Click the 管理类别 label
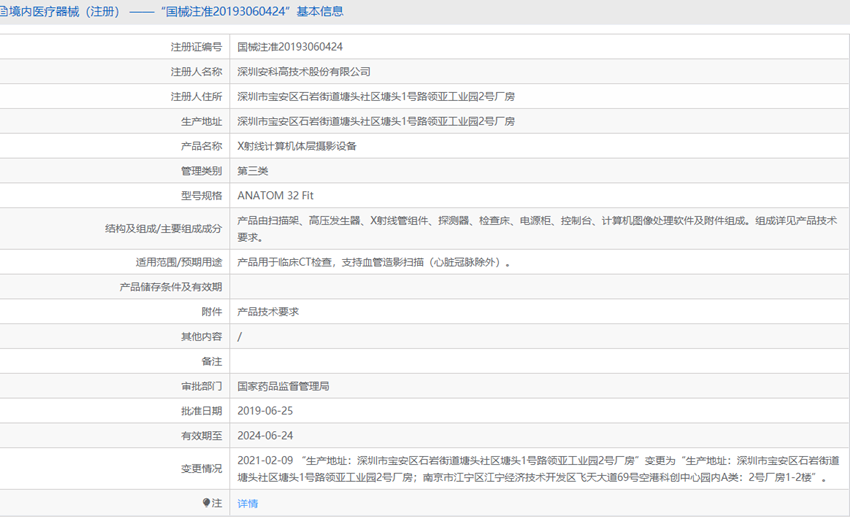This screenshot has width=850, height=518. point(201,171)
